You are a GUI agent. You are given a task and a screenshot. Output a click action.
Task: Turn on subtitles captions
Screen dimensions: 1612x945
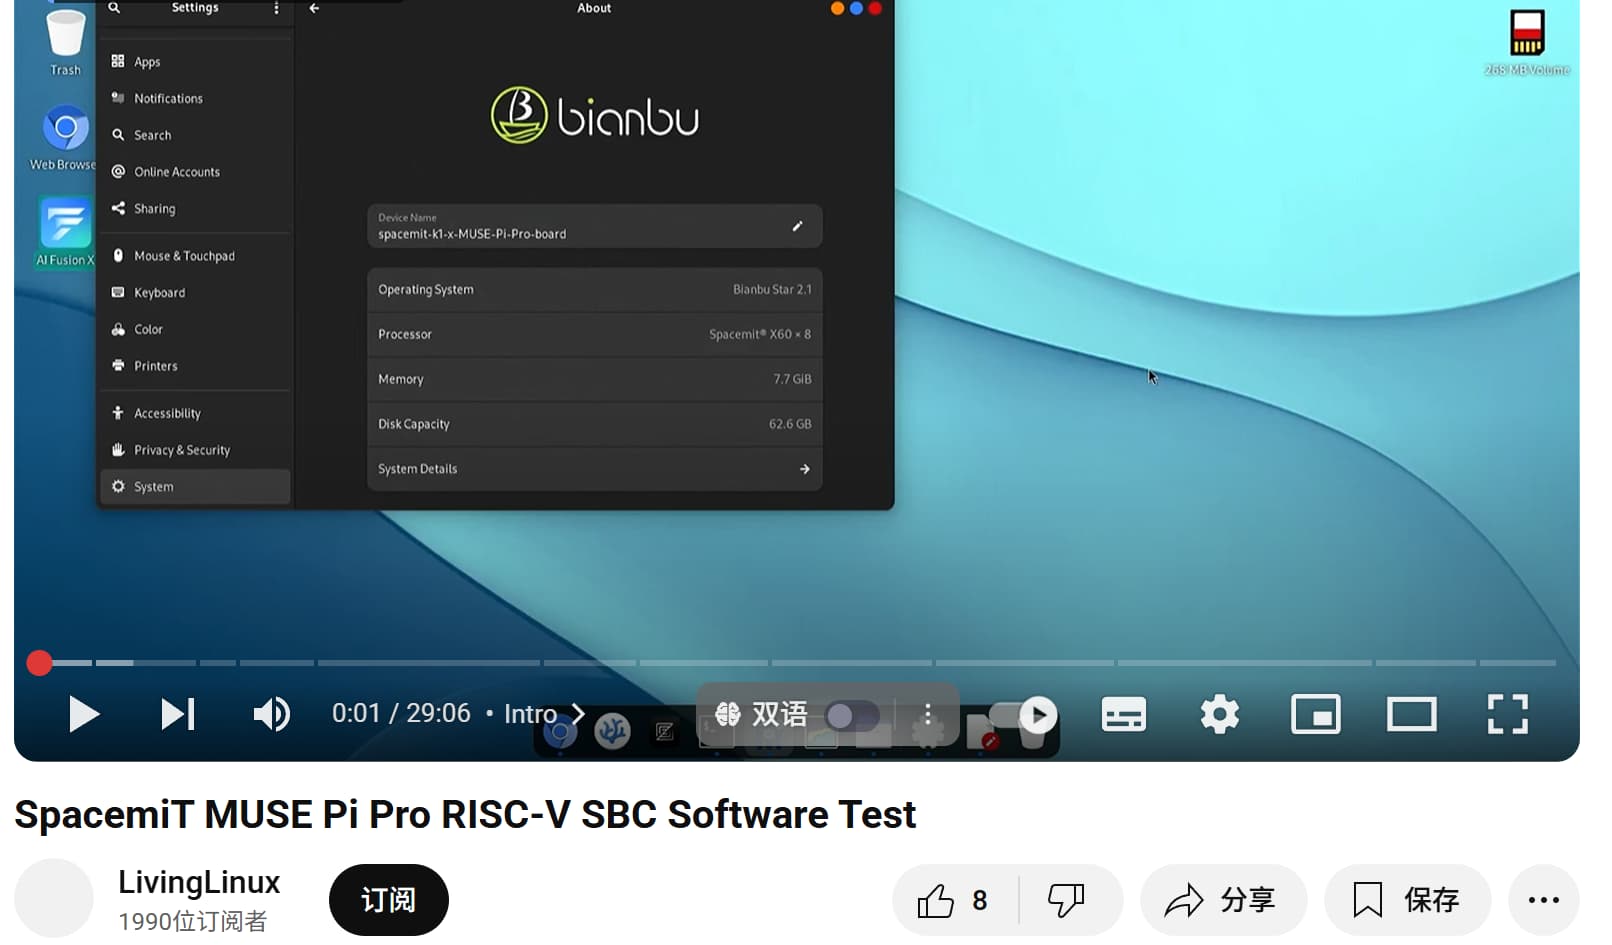[1123, 714]
